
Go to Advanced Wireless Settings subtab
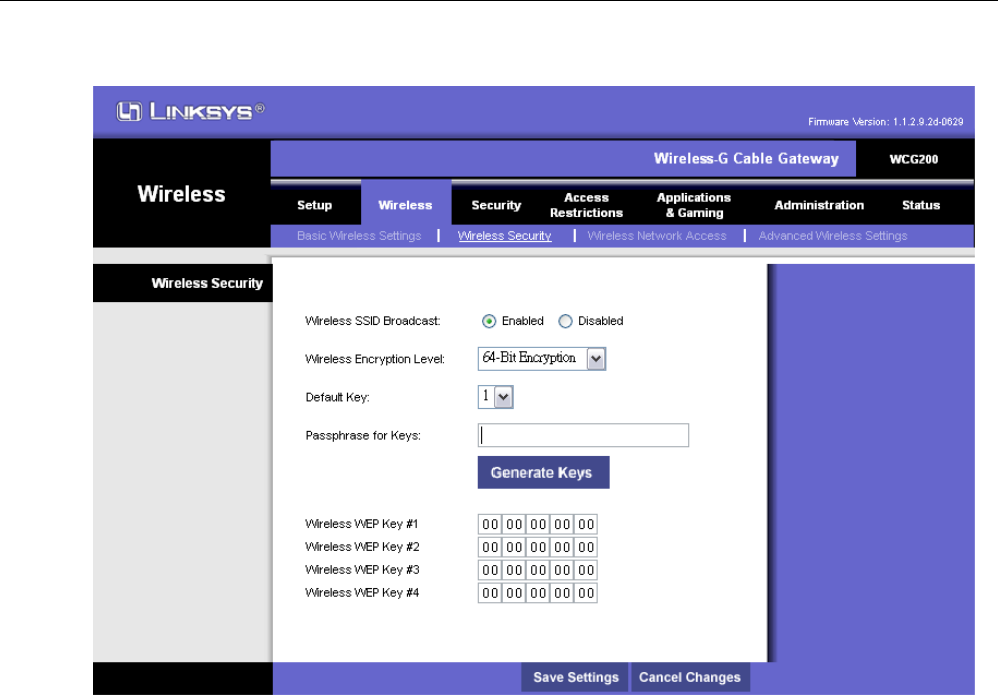[833, 236]
